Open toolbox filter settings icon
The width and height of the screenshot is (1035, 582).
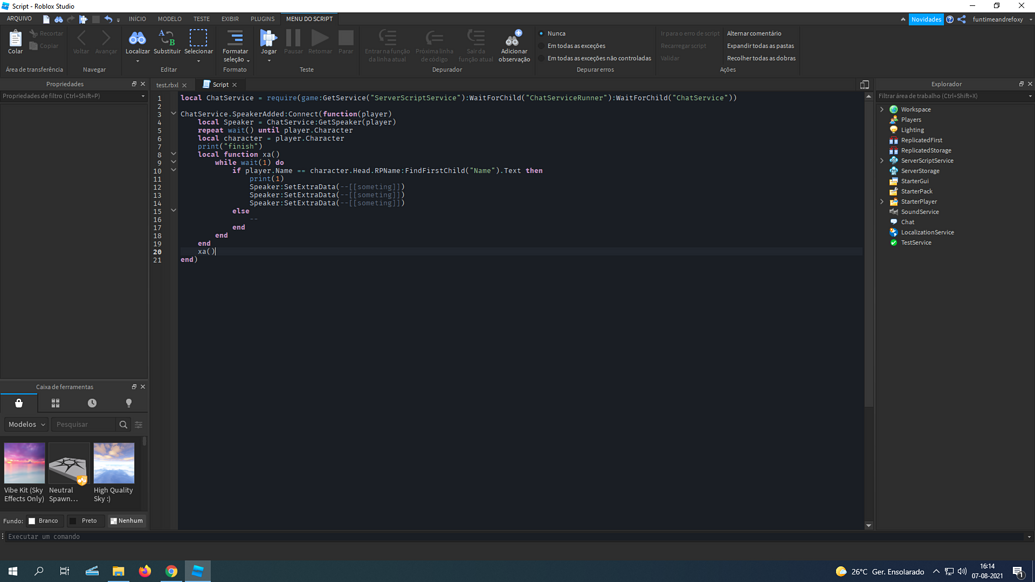pos(139,424)
